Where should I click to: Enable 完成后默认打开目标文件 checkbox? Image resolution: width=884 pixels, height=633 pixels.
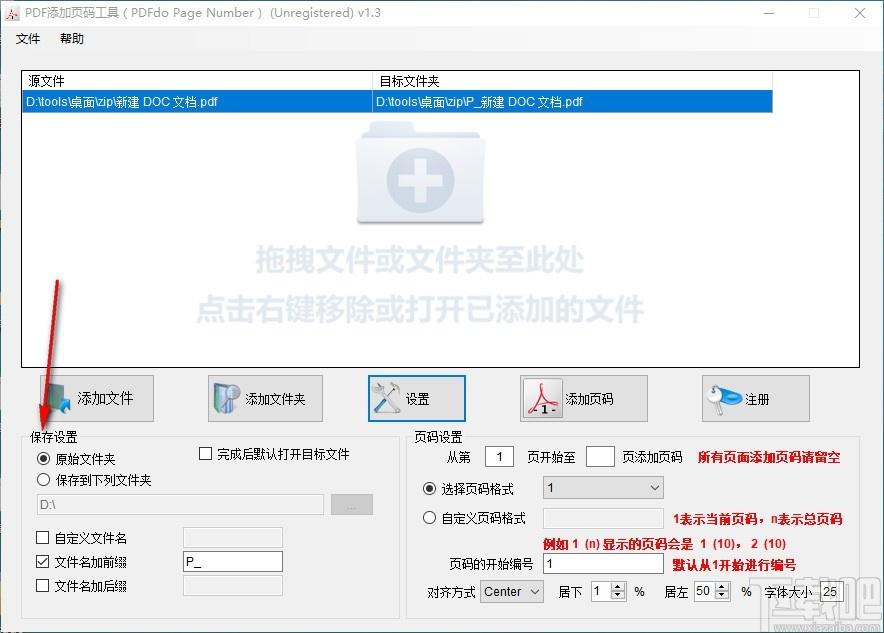point(205,454)
